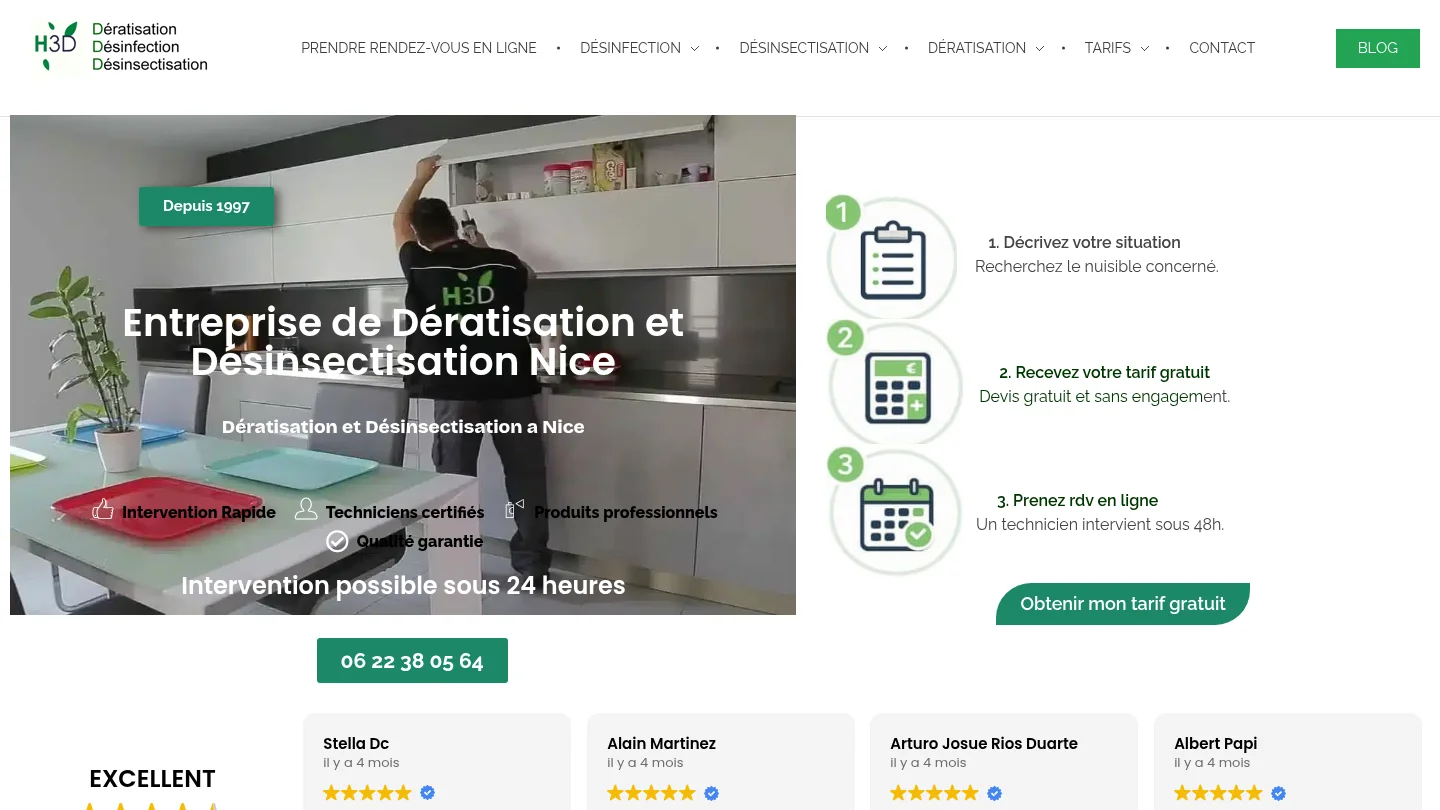The image size is (1440, 810).
Task: Click Obtenir mon tarif gratuit button
Action: point(1123,604)
